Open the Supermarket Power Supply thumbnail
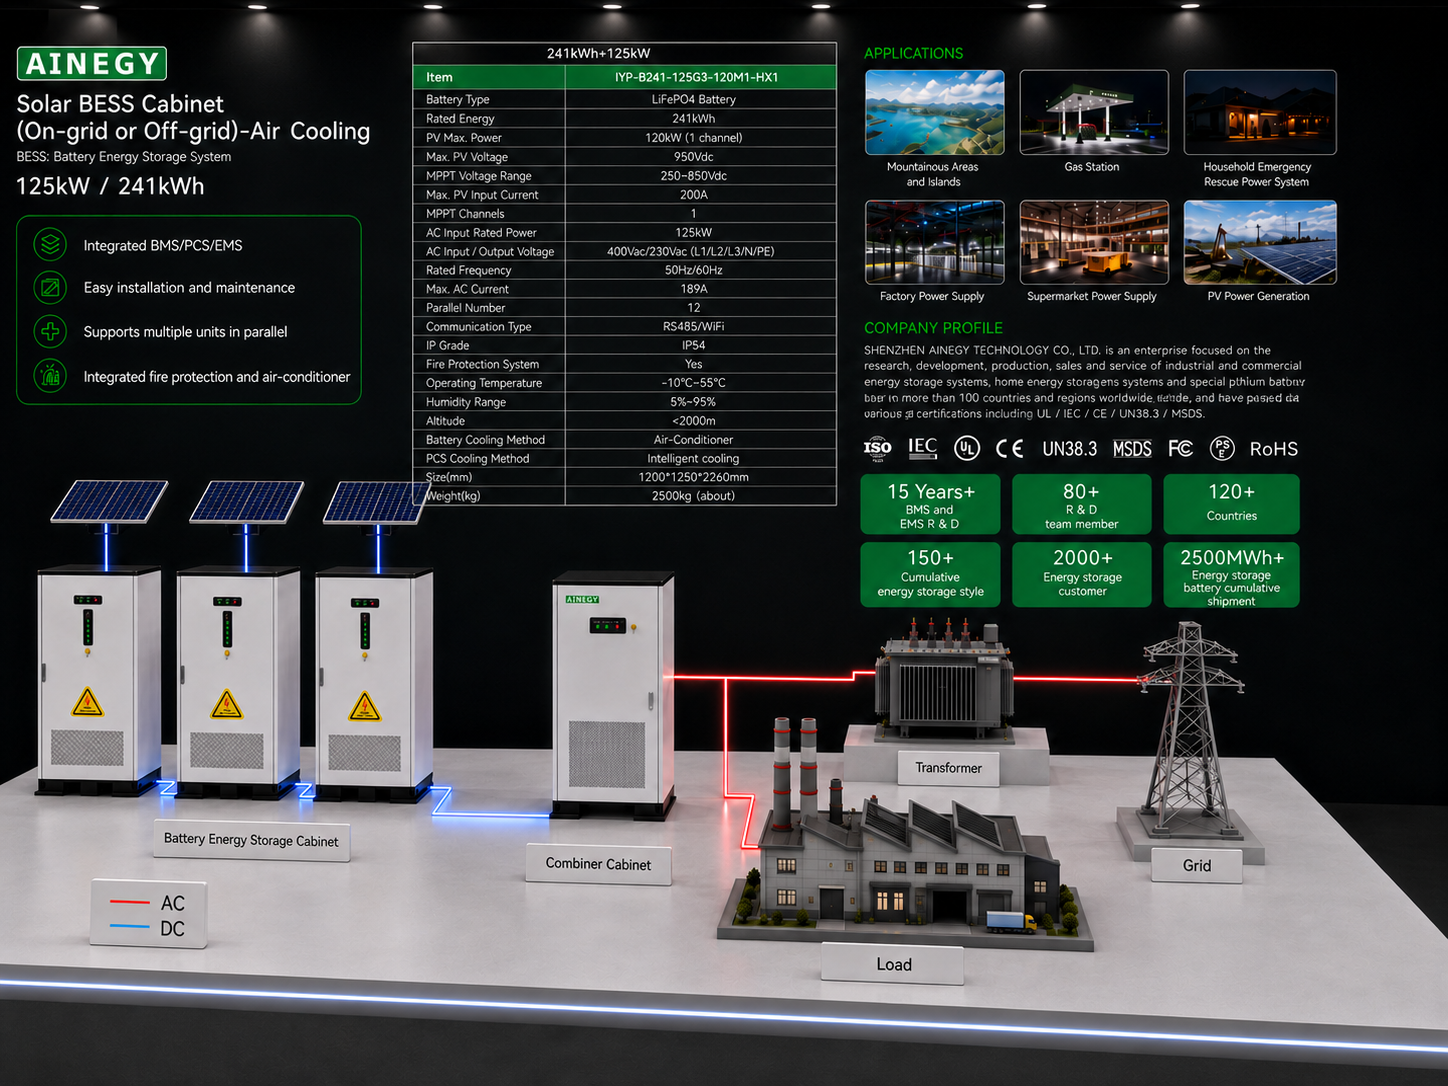 coord(1094,243)
